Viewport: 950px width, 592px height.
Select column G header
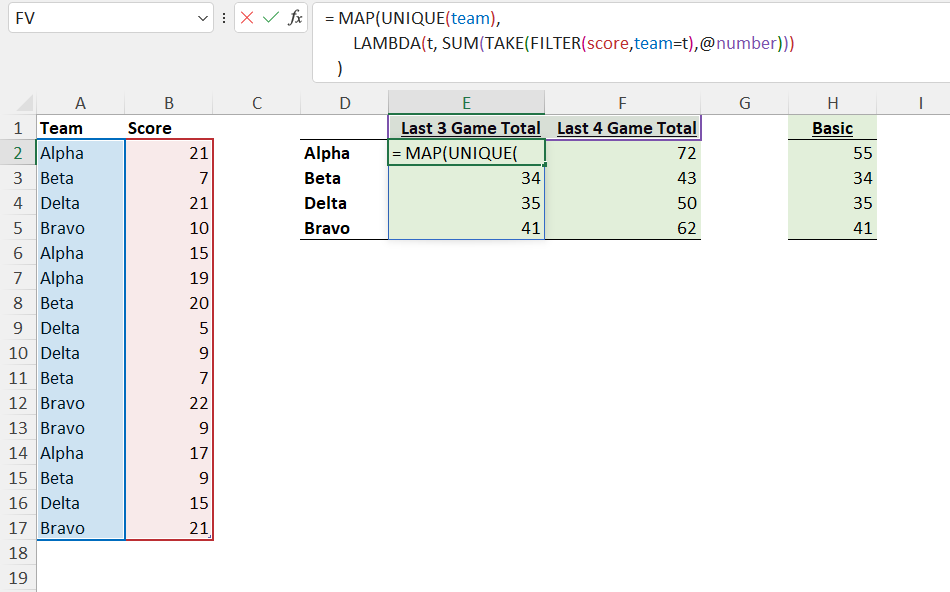745,103
